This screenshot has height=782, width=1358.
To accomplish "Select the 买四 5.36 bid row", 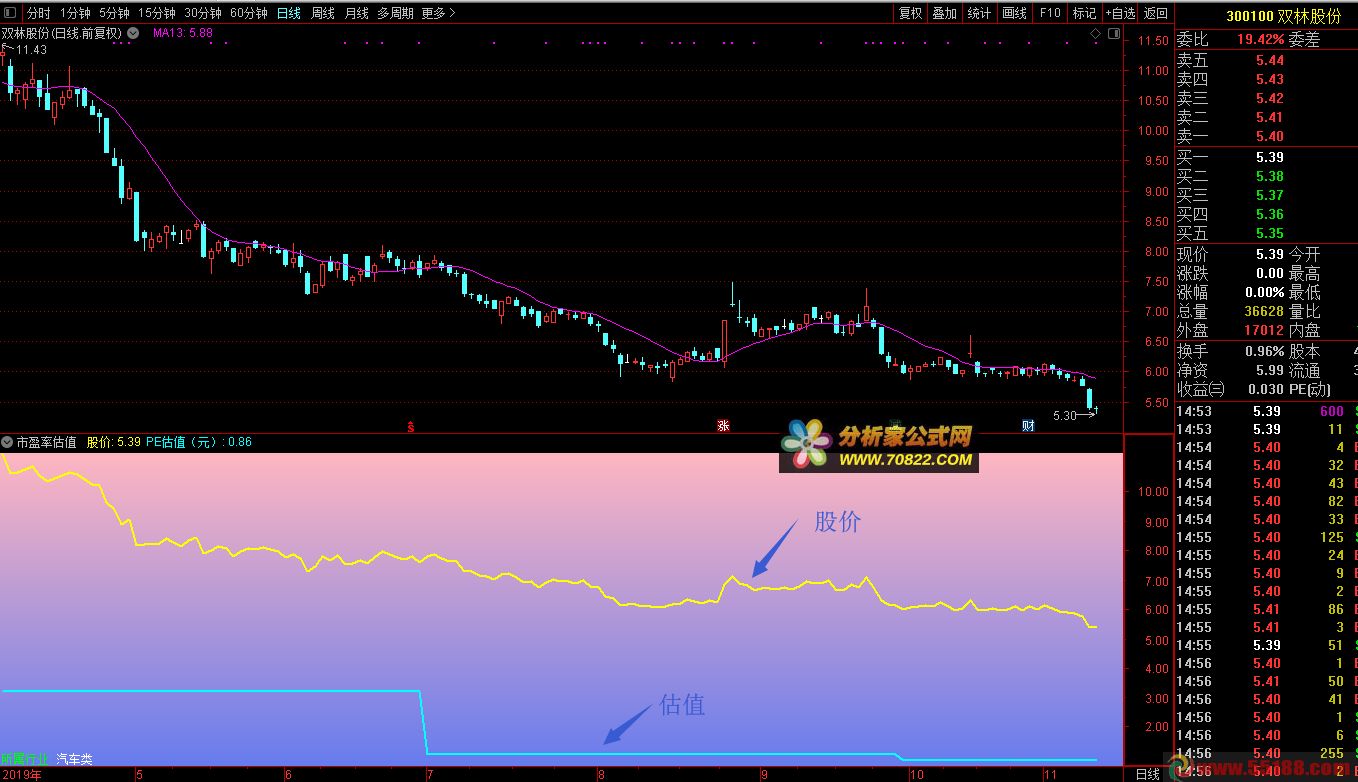I will (x=1266, y=214).
